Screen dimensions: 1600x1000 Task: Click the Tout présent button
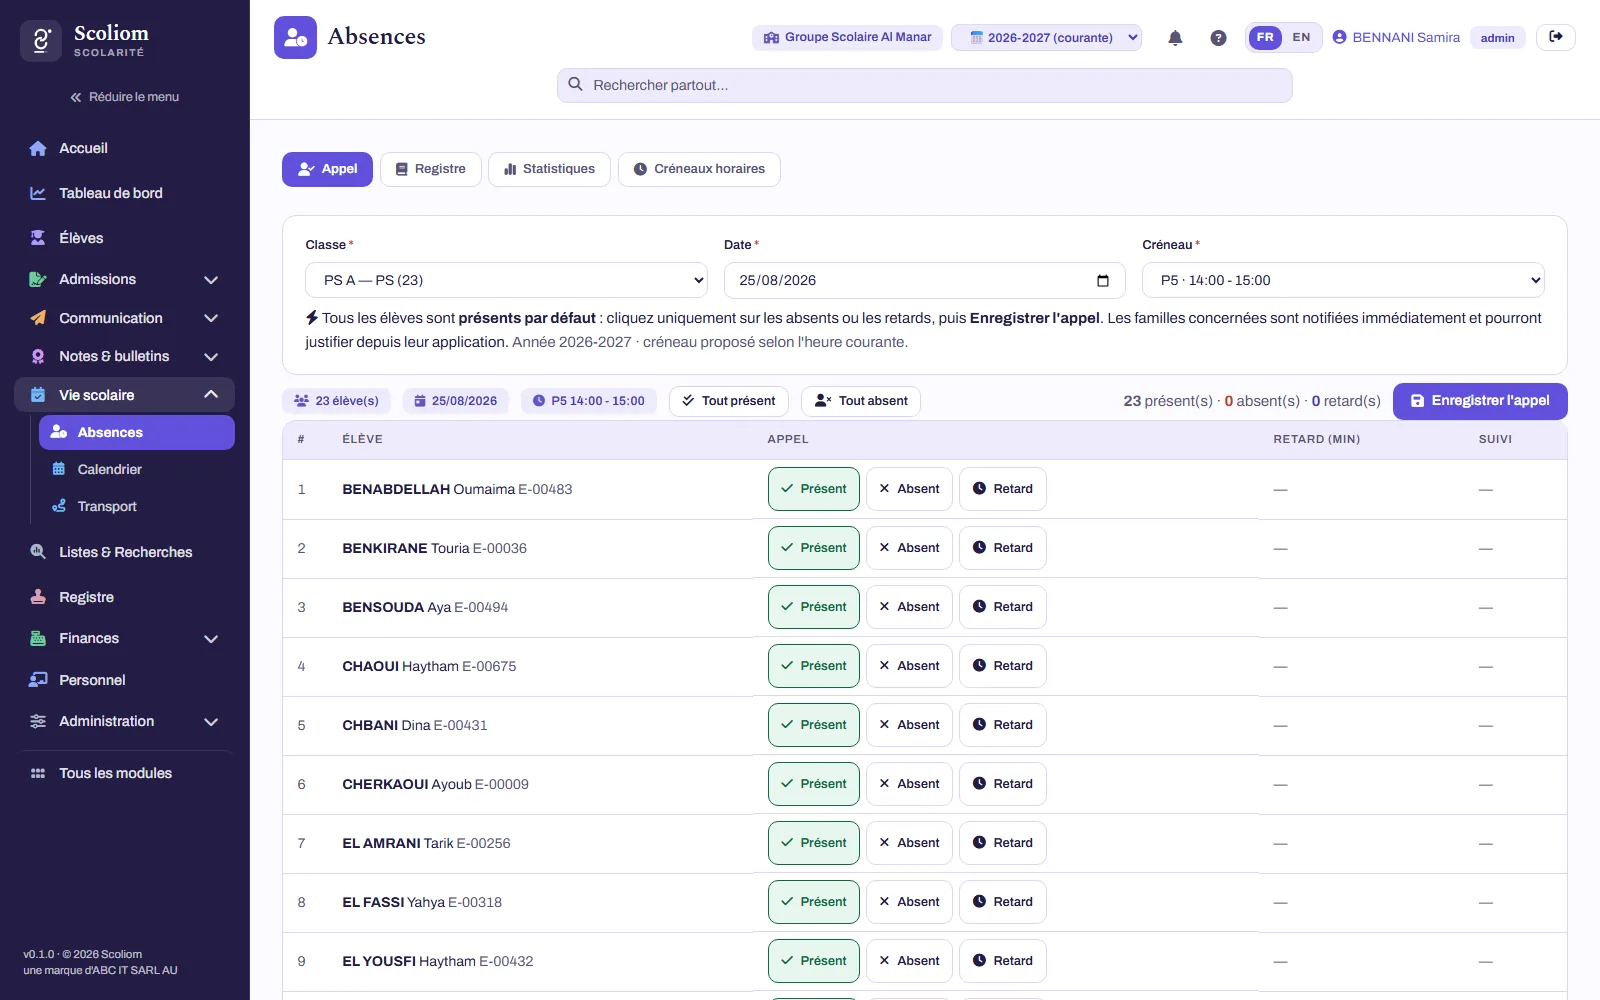729,401
